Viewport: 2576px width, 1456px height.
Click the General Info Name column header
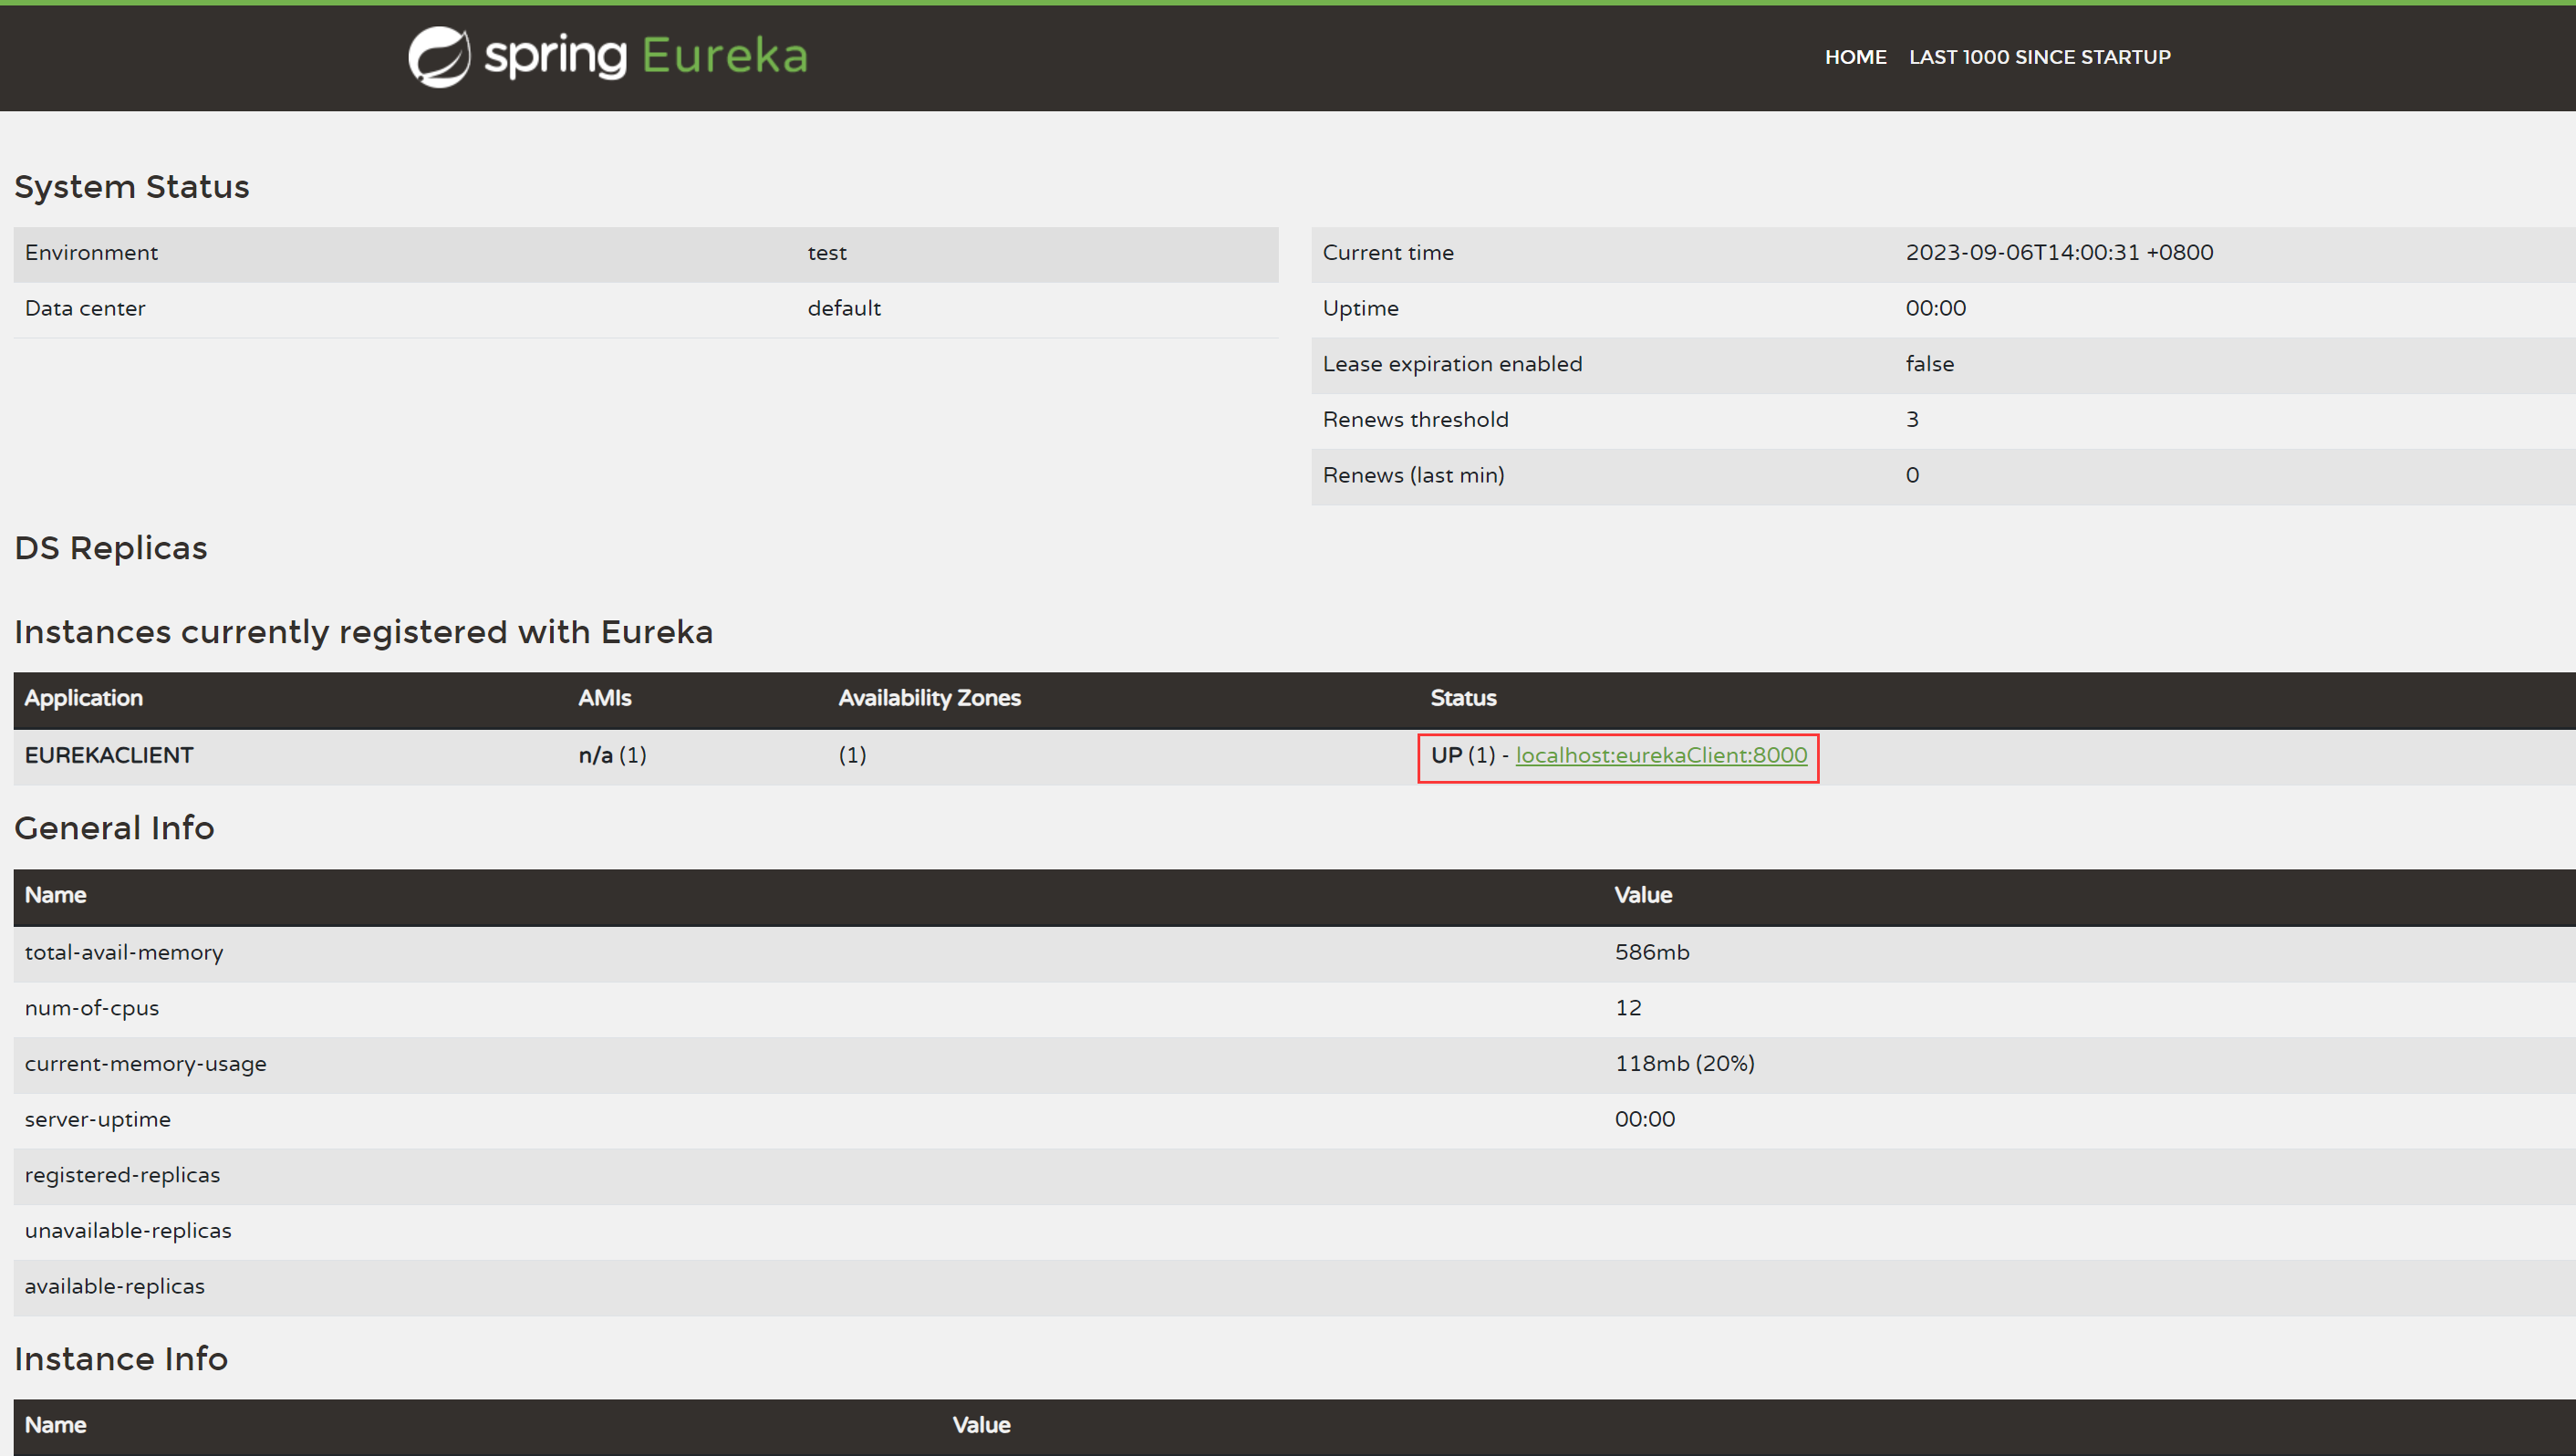coord(55,895)
